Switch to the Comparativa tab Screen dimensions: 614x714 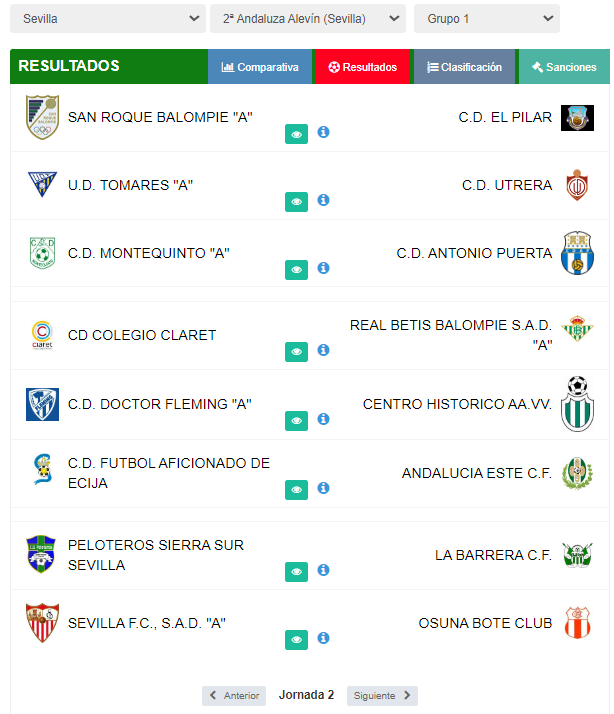pyautogui.click(x=260, y=67)
